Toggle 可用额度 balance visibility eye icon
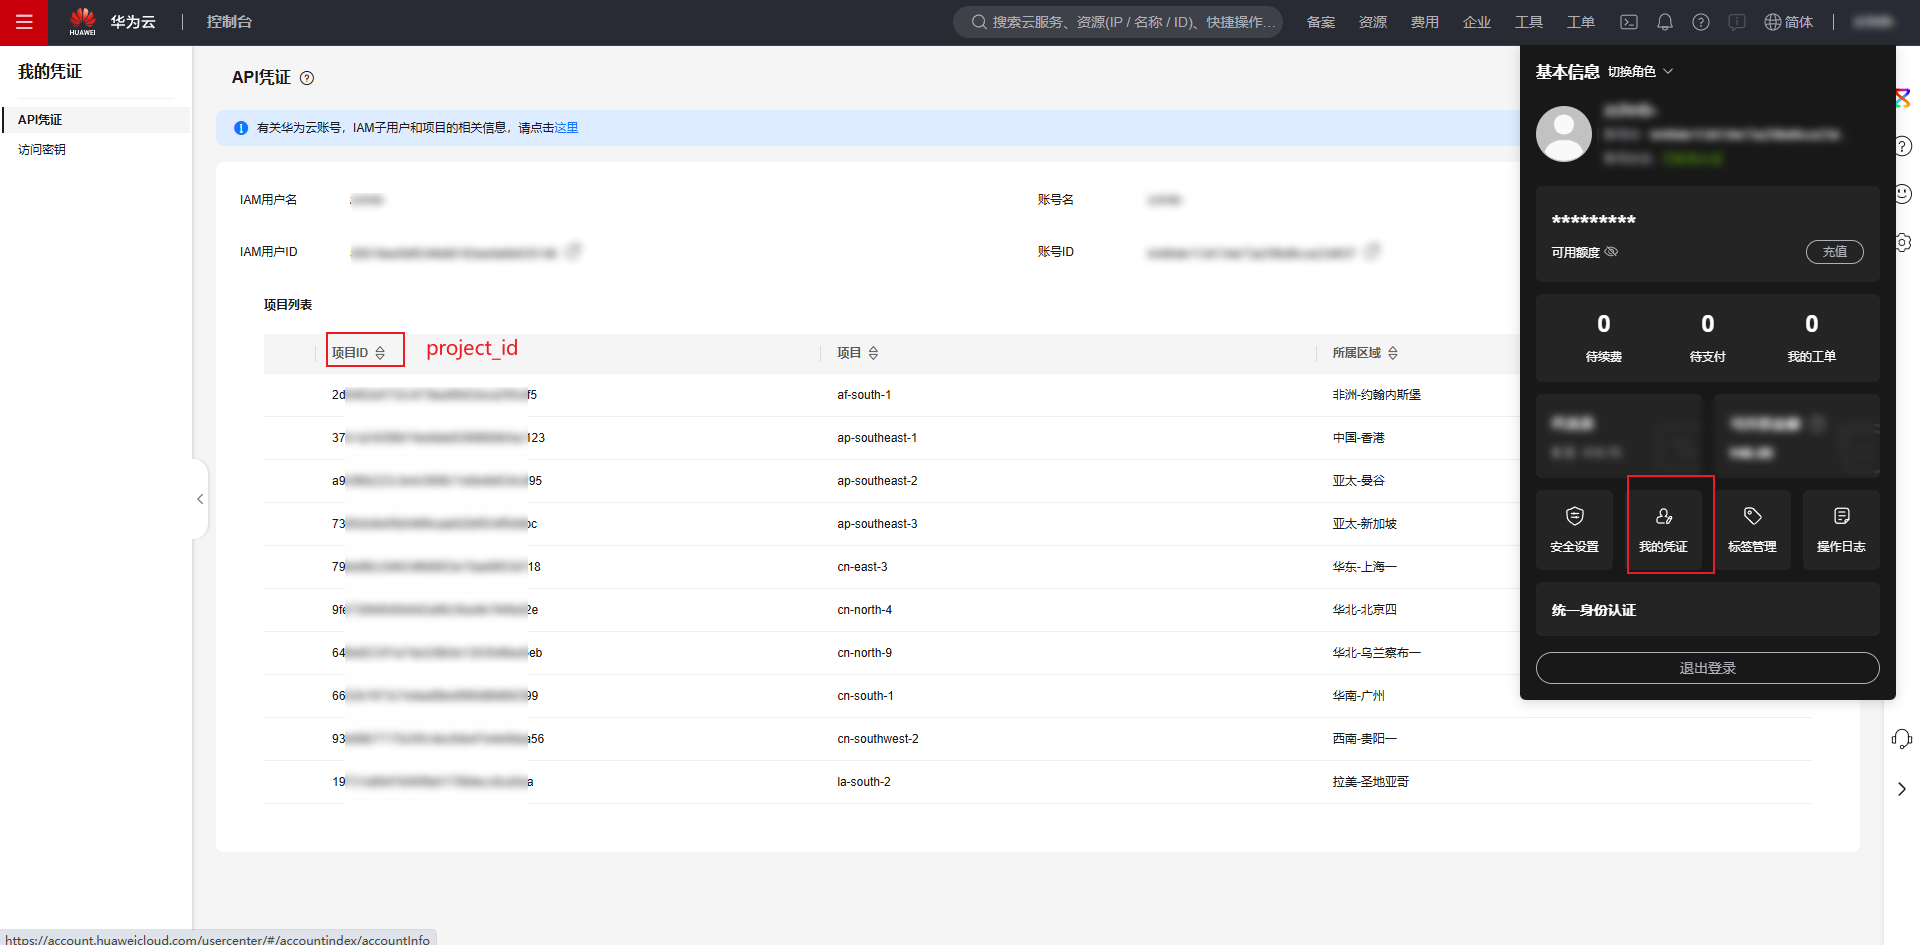 [x=1611, y=252]
